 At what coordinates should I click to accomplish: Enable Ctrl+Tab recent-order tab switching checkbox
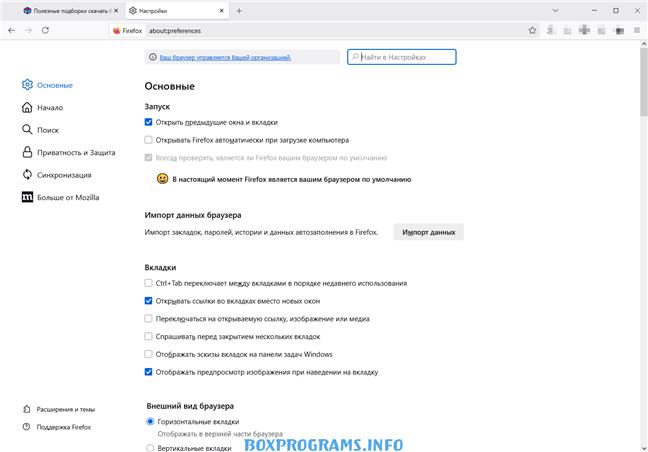pyautogui.click(x=148, y=283)
